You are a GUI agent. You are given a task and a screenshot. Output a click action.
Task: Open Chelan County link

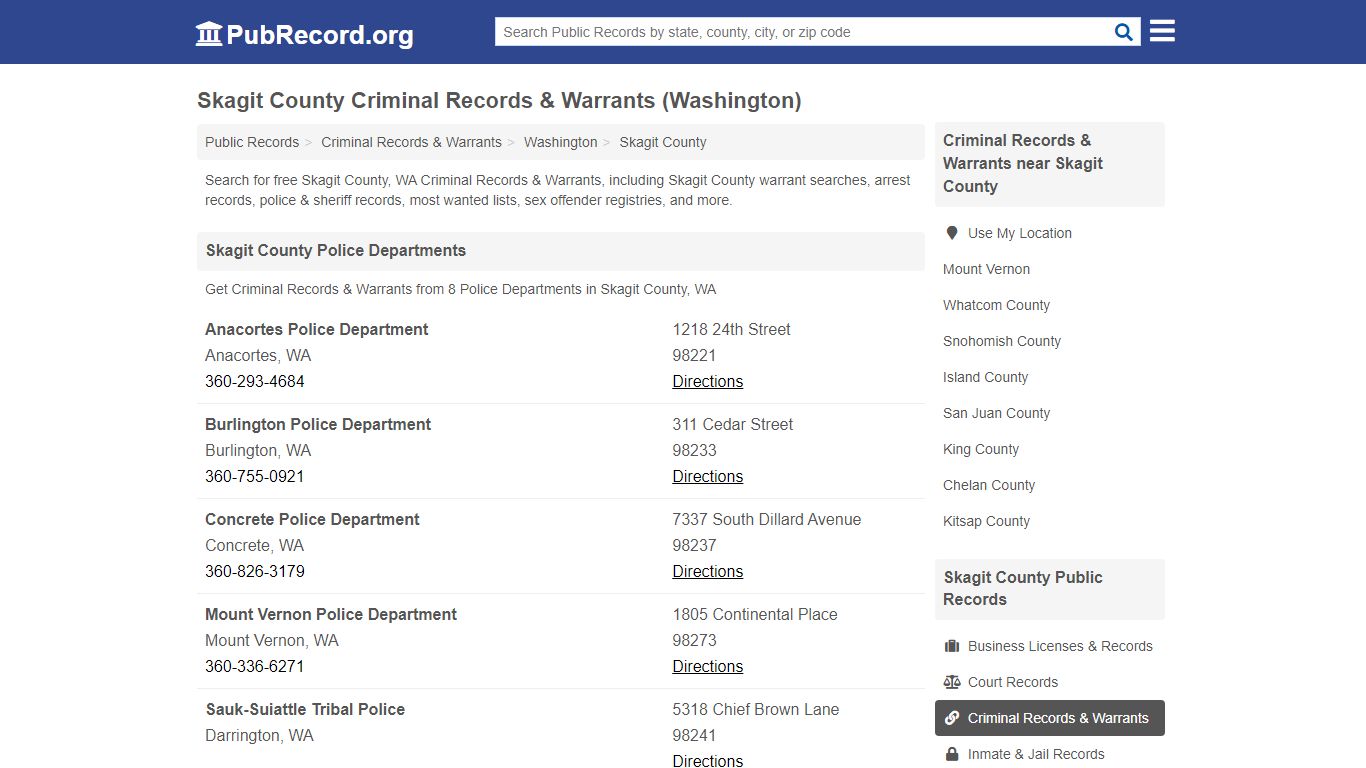tap(989, 485)
